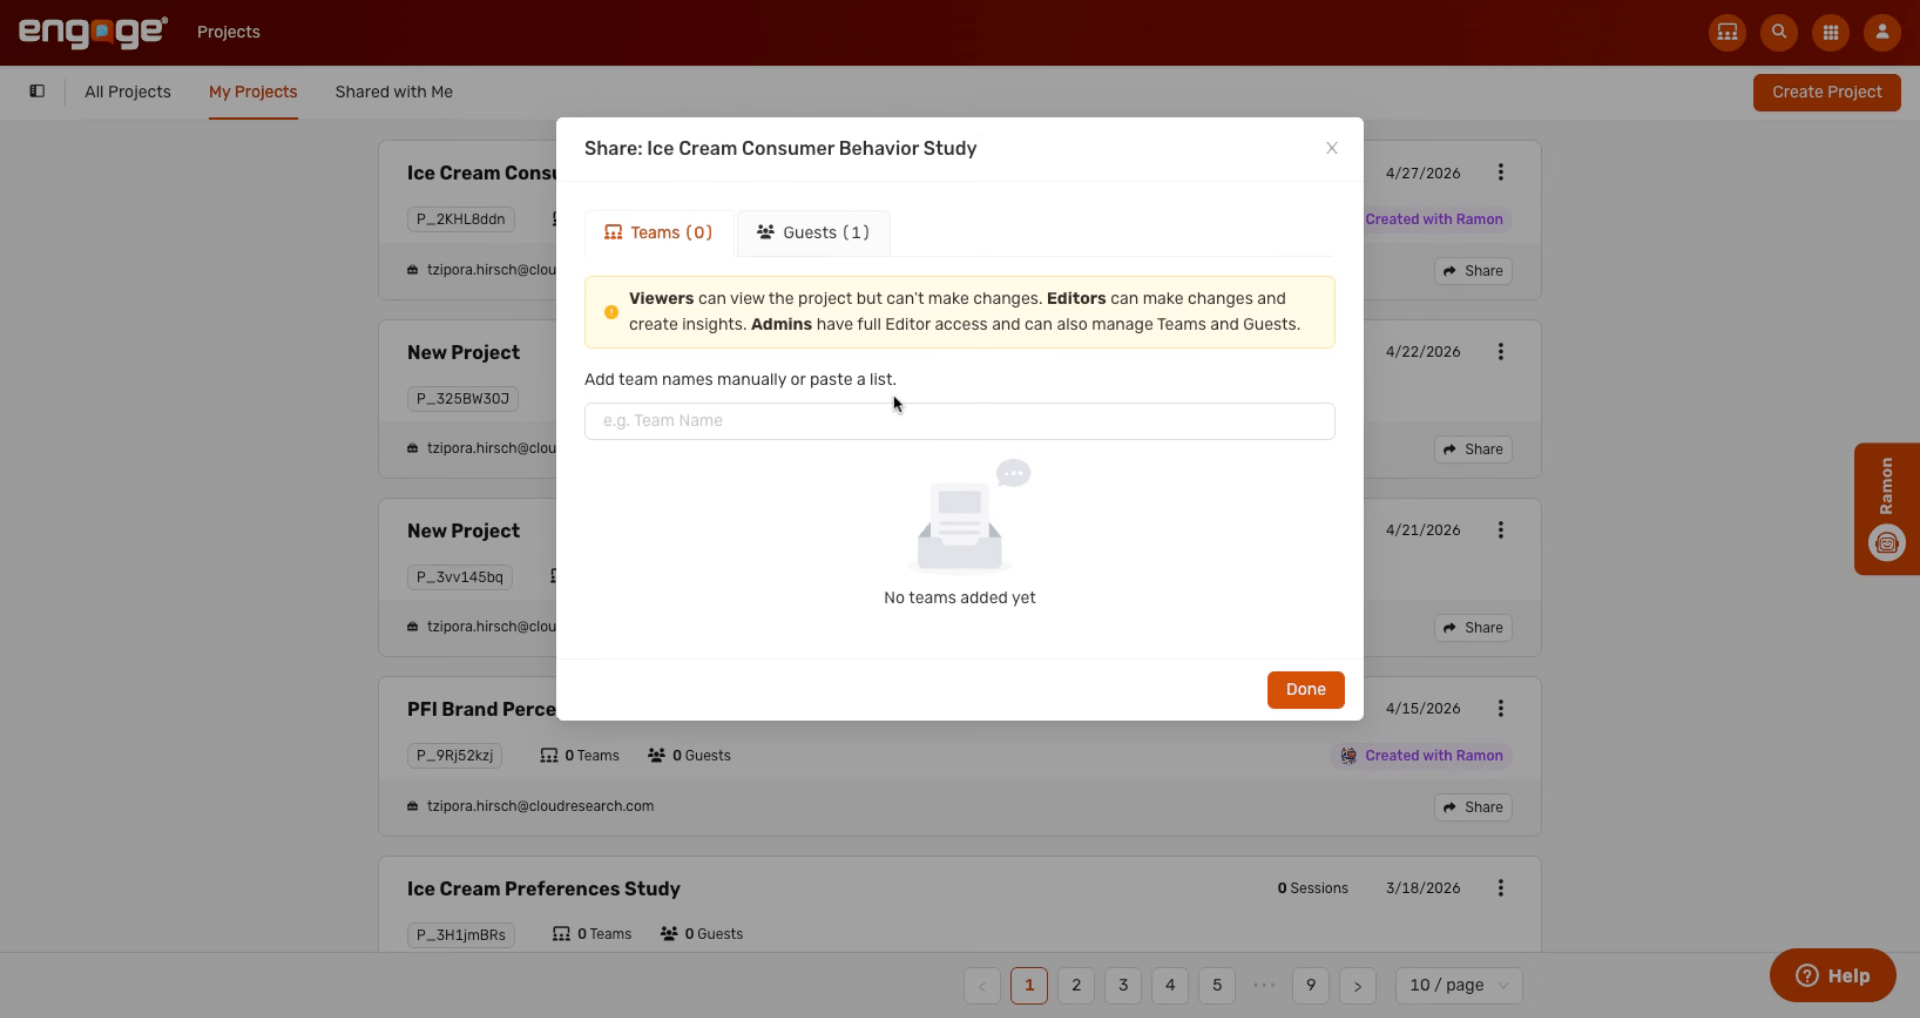The height and width of the screenshot is (1018, 1920).
Task: Click Created with Ramon badge on first project
Action: 1434,219
